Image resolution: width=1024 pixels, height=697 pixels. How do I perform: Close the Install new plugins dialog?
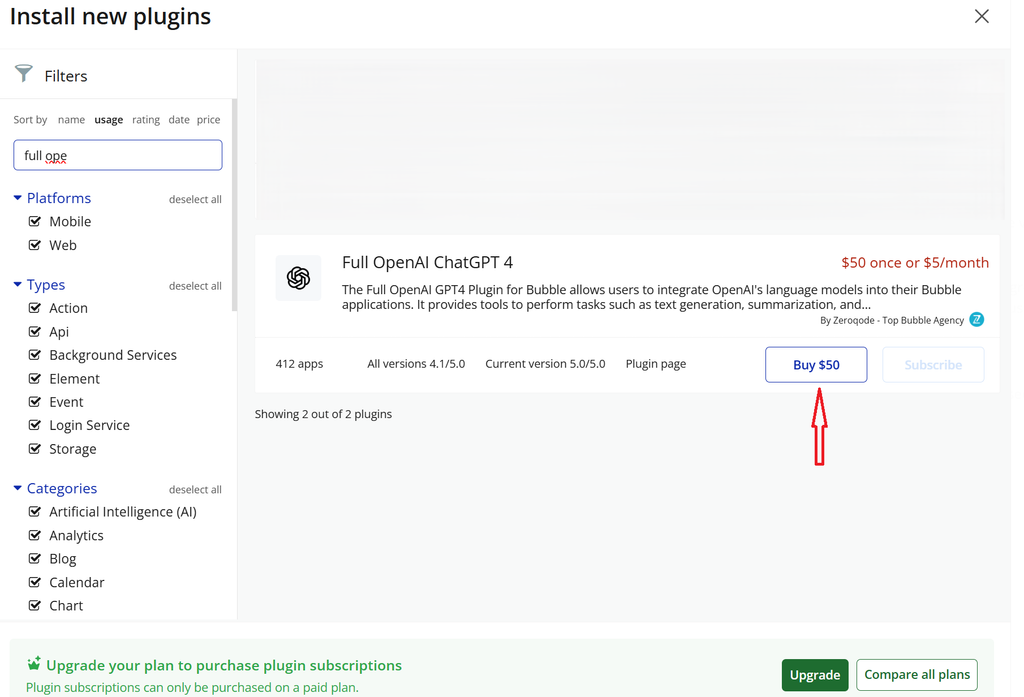pos(981,17)
